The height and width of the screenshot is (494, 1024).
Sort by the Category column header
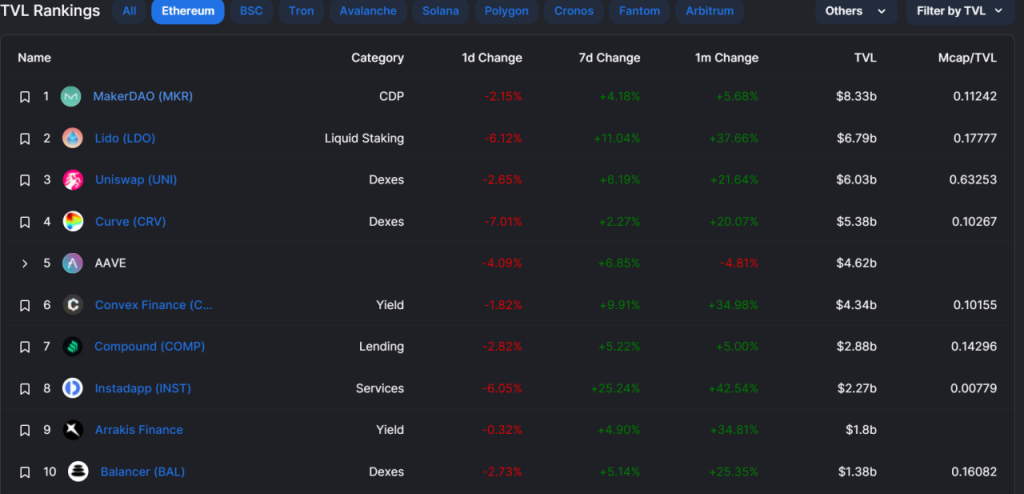tap(377, 58)
